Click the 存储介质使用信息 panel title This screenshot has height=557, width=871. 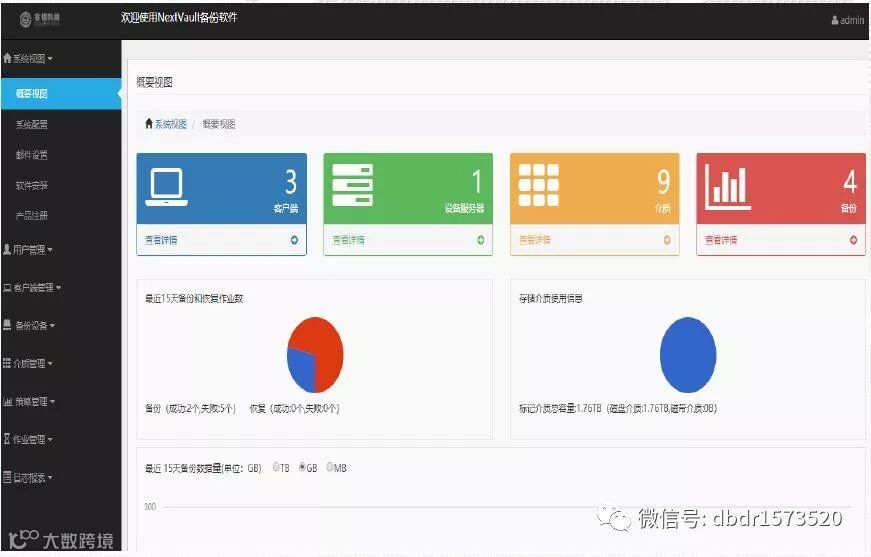click(550, 299)
